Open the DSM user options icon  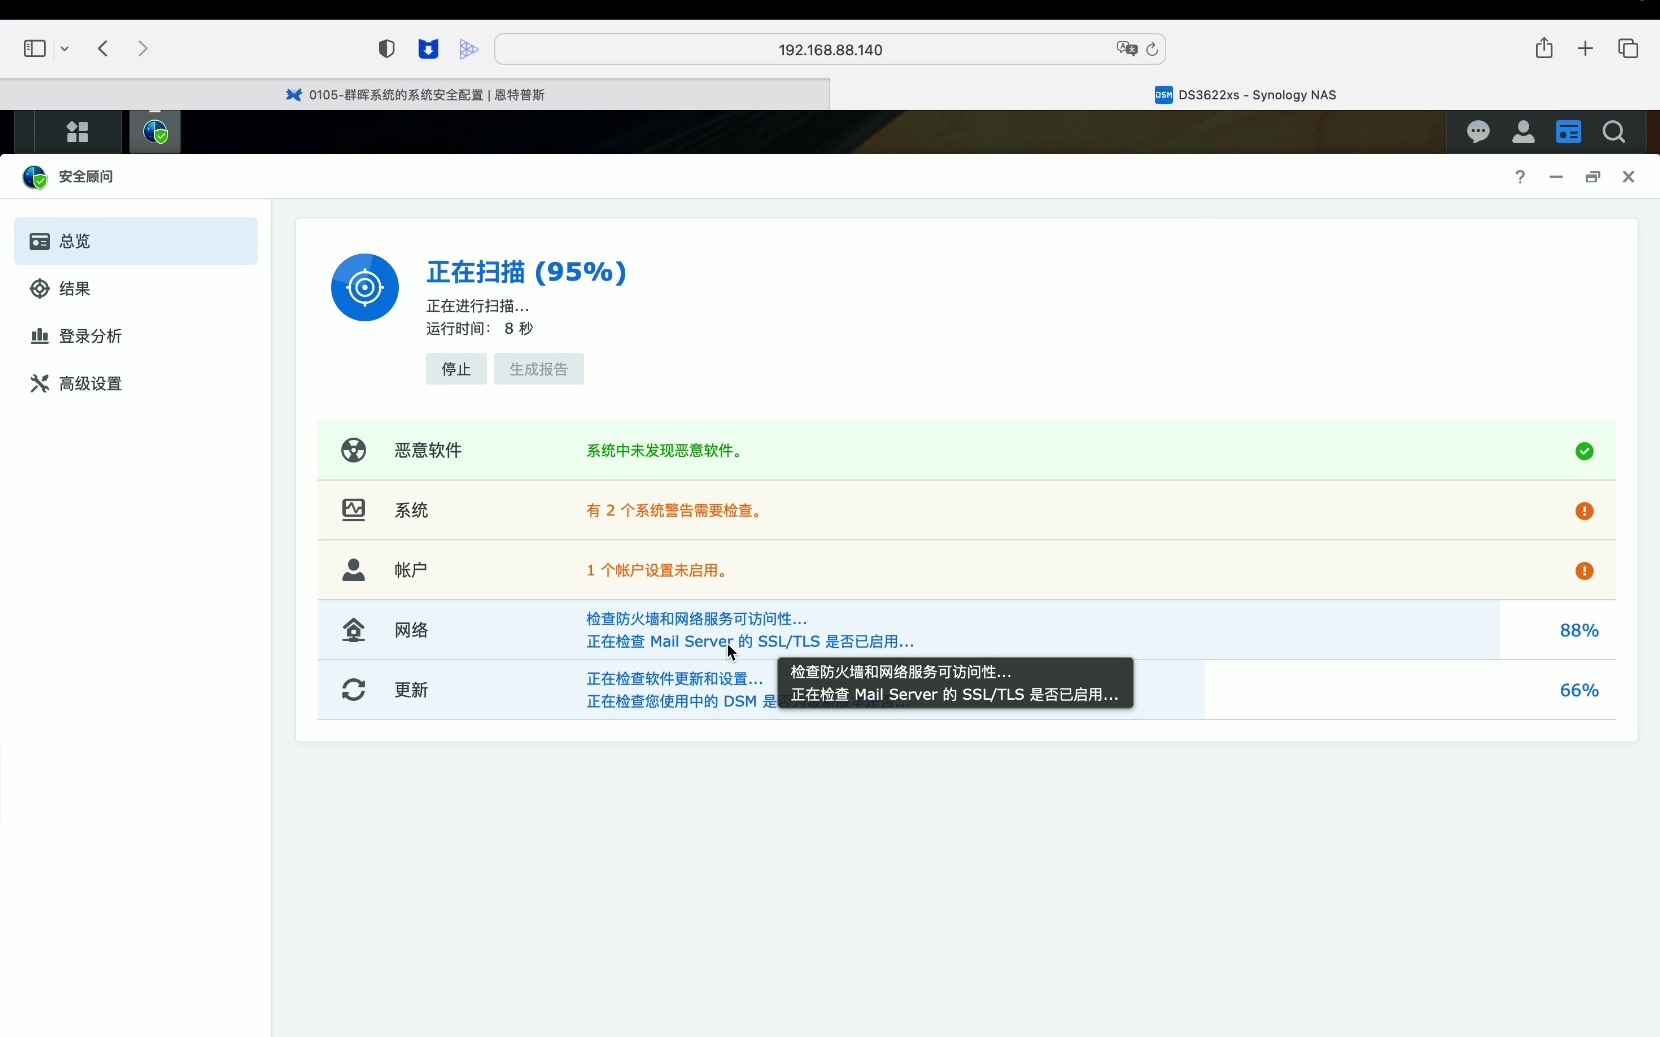[x=1524, y=132]
